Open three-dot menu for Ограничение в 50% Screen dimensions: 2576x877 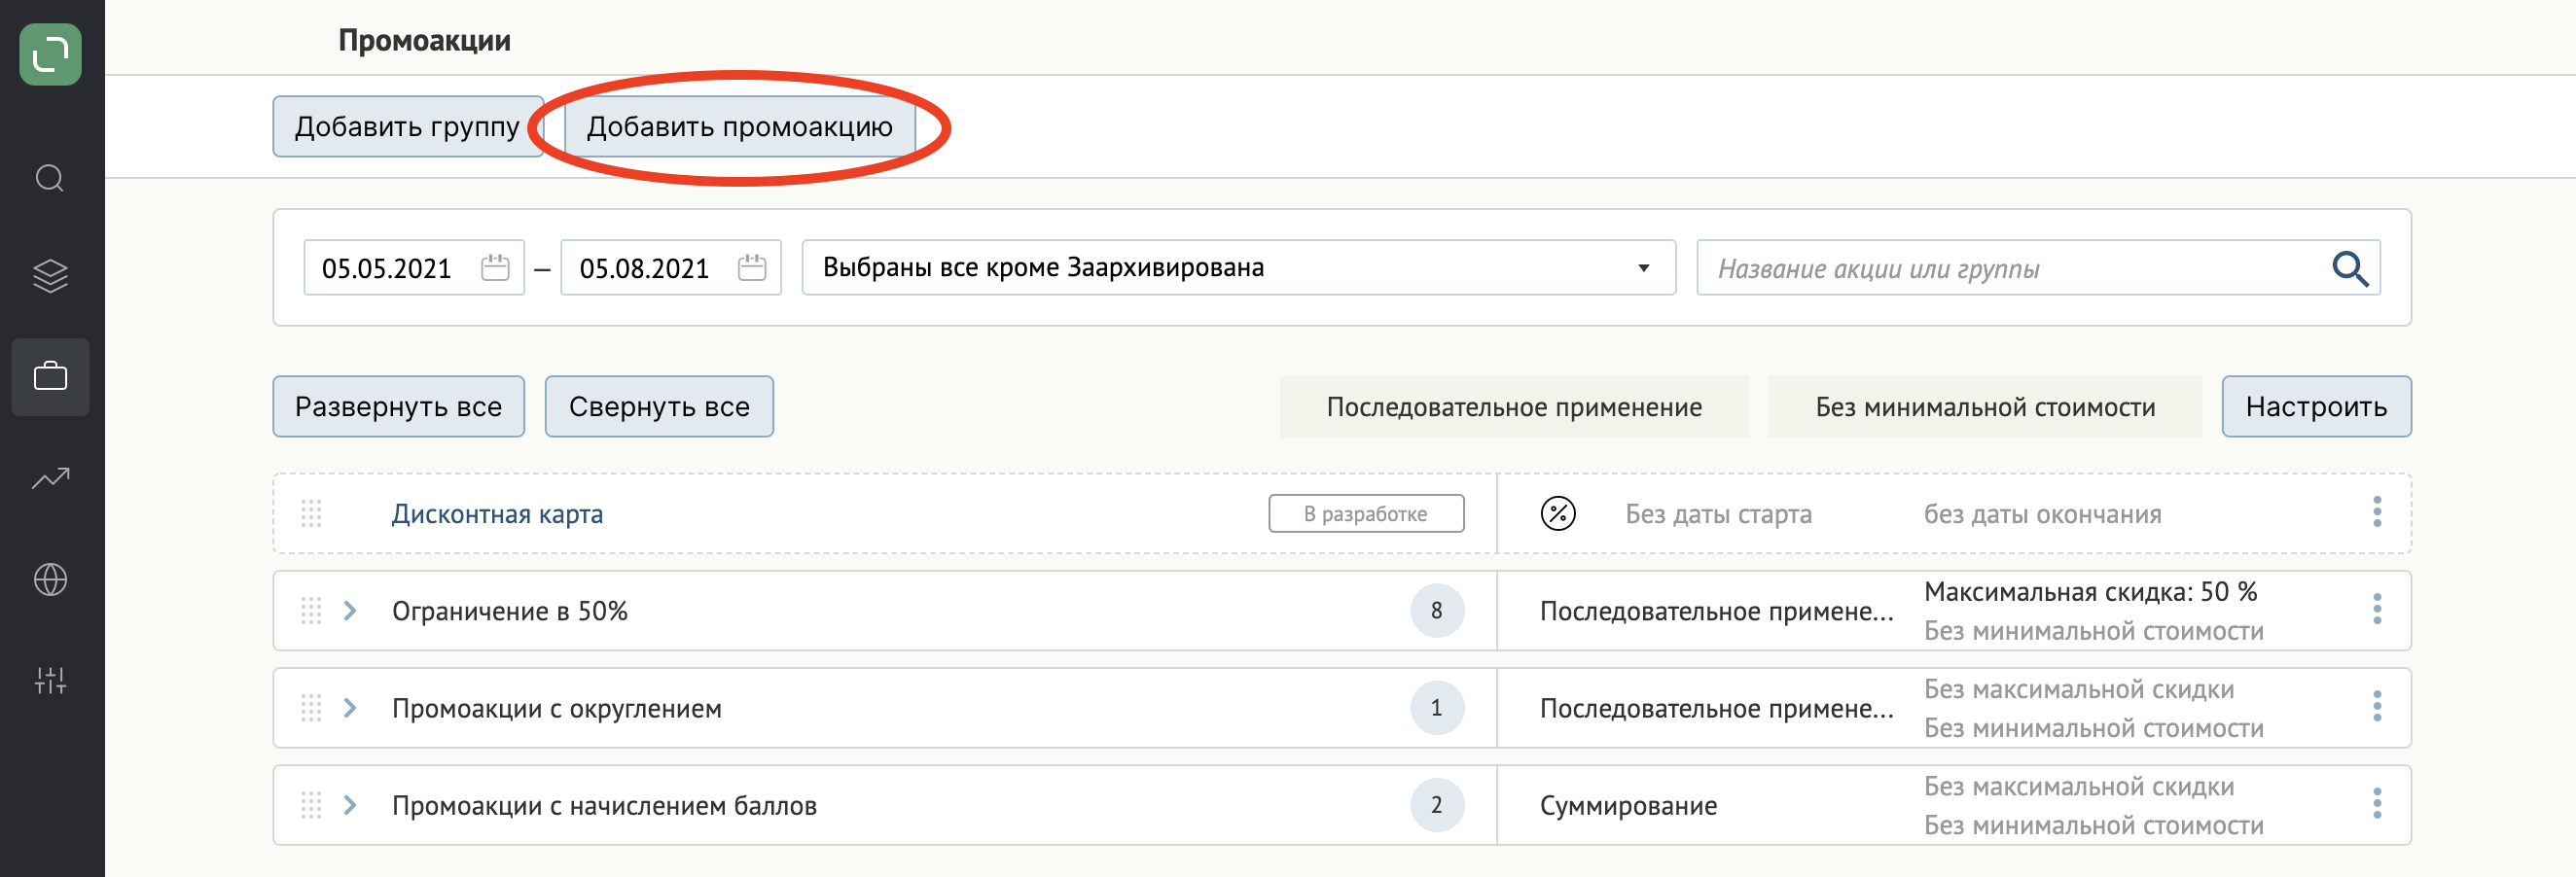[x=2377, y=609]
